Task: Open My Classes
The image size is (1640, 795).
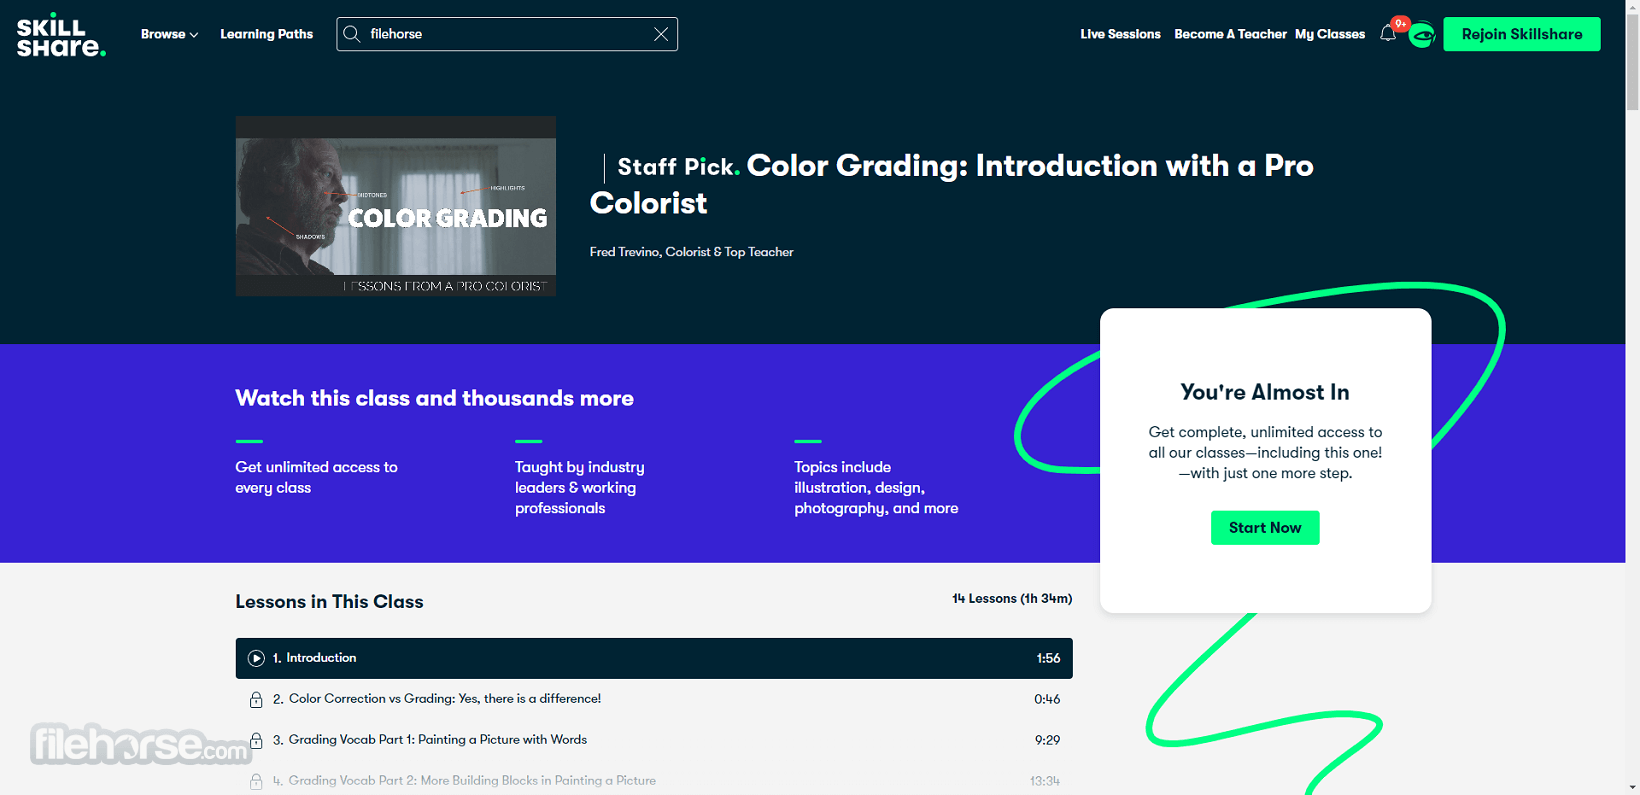Action: pyautogui.click(x=1330, y=34)
